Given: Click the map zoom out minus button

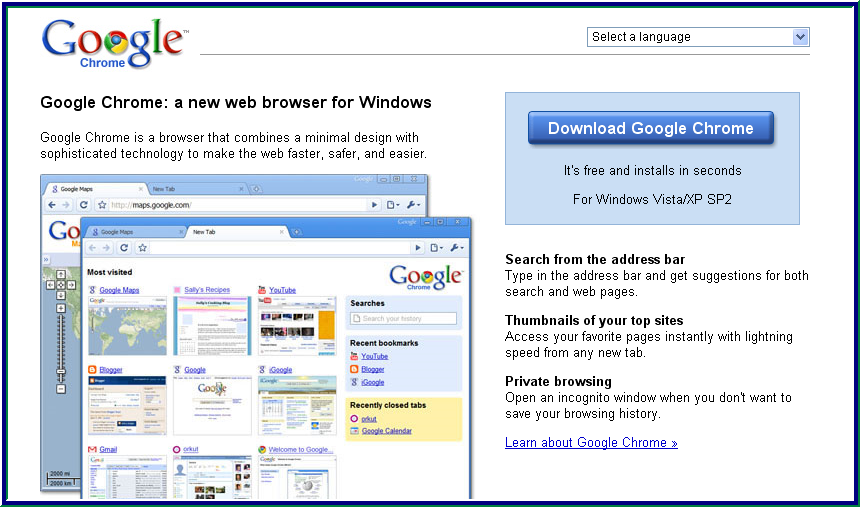Looking at the screenshot, I should 61,389.
